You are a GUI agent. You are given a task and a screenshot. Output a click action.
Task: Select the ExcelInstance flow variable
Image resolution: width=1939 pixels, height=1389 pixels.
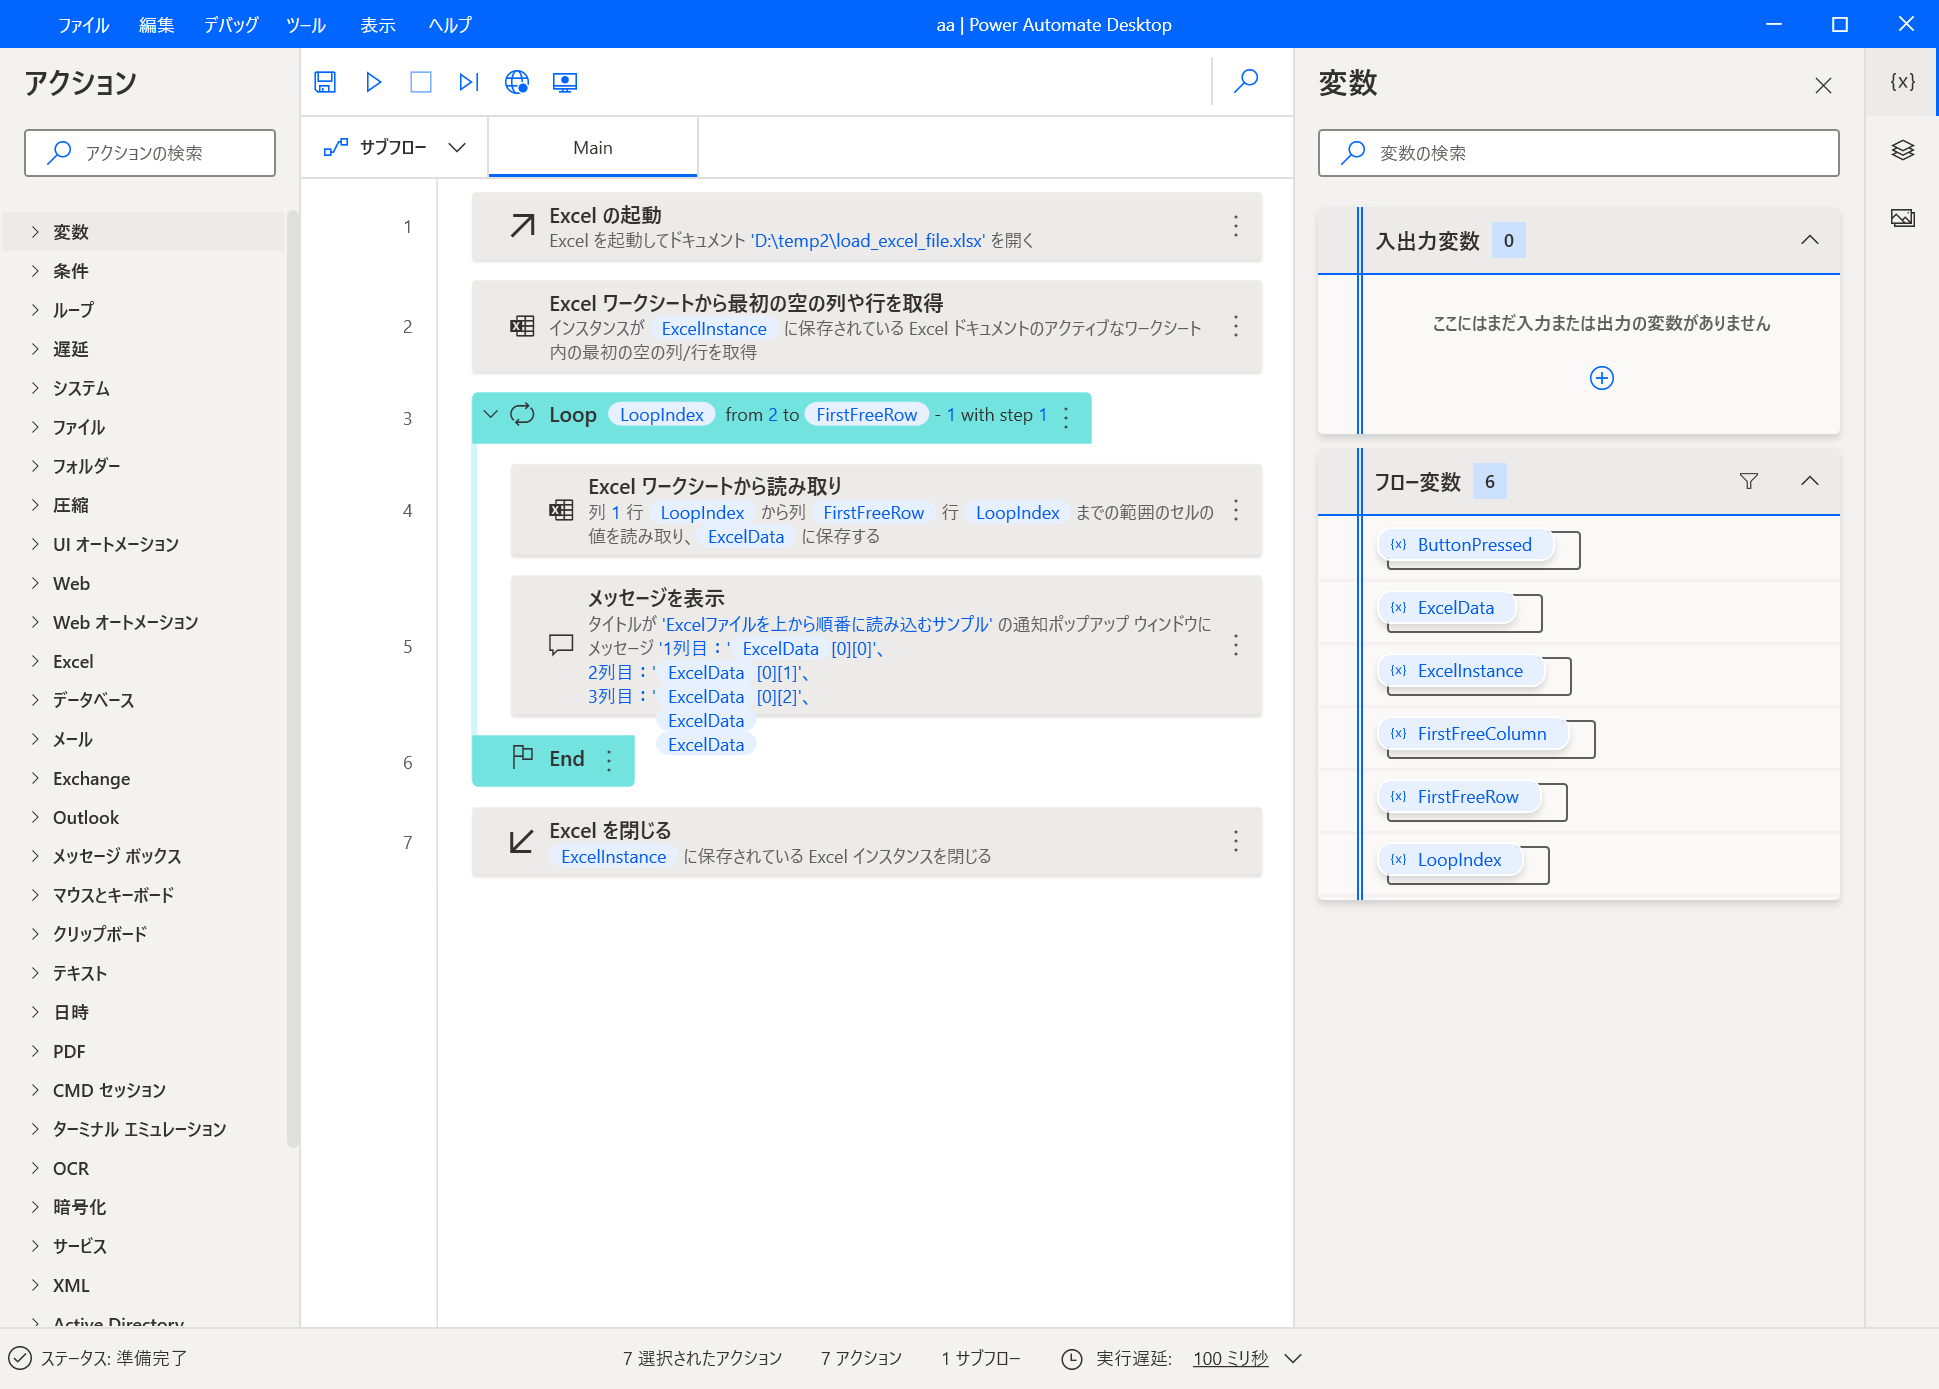pos(1460,671)
